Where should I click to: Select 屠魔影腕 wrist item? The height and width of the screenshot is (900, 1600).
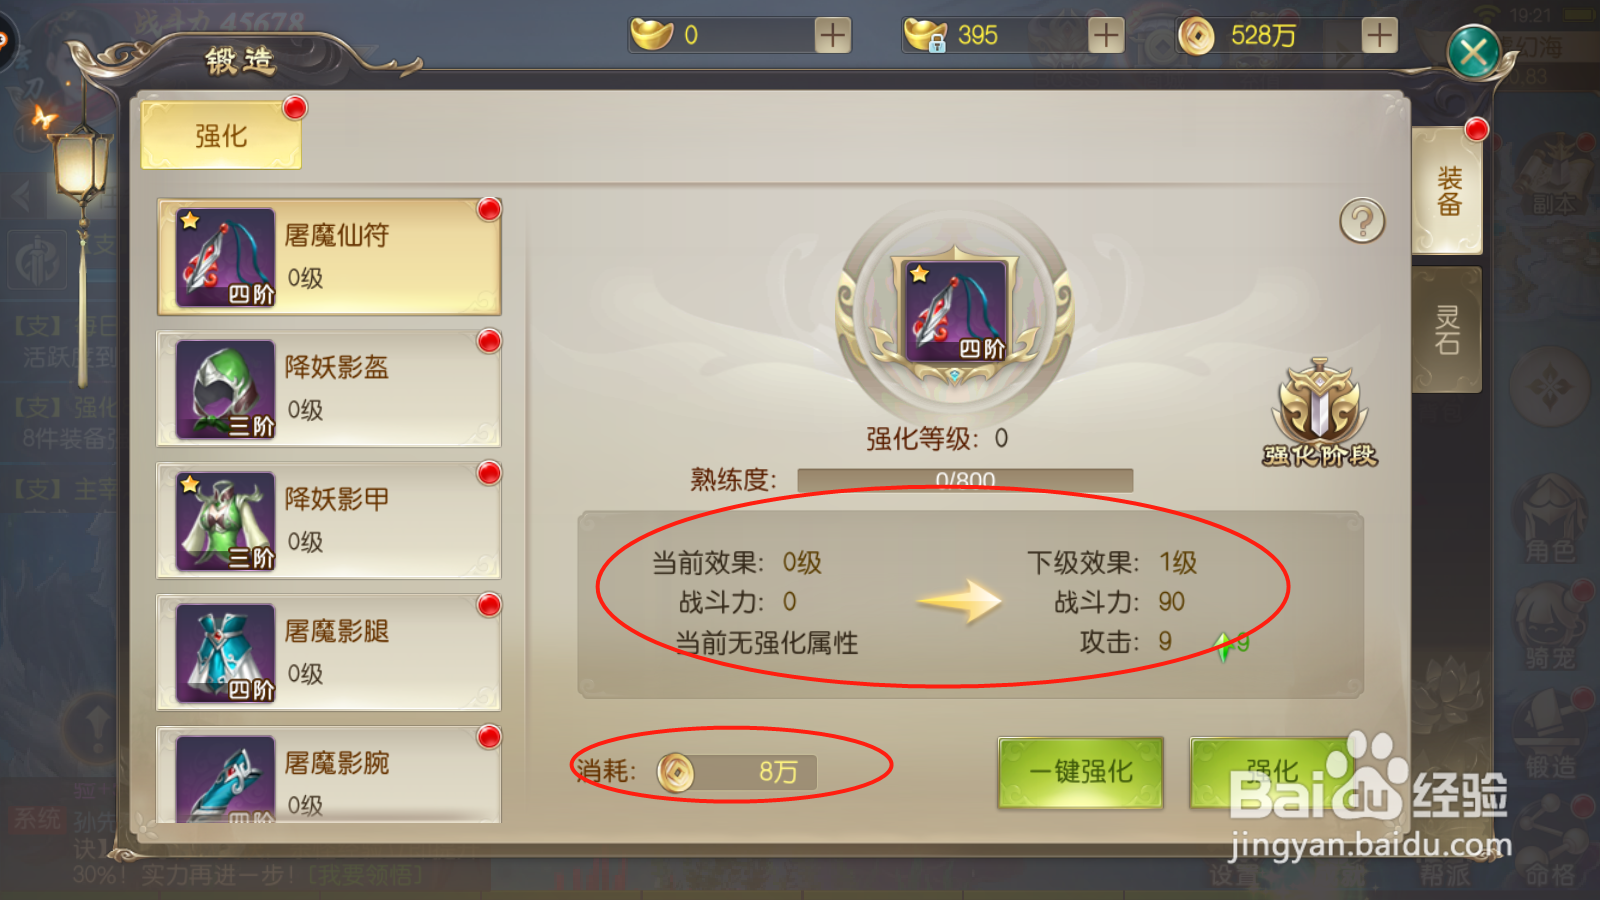click(x=329, y=775)
